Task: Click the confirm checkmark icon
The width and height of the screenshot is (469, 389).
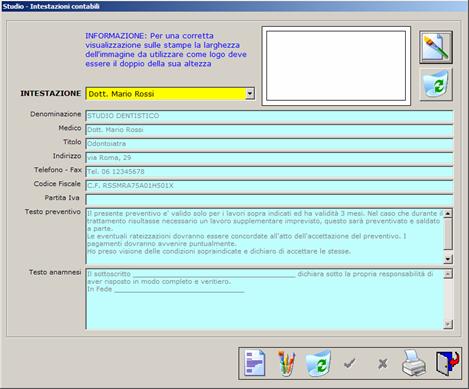Action: point(350,363)
